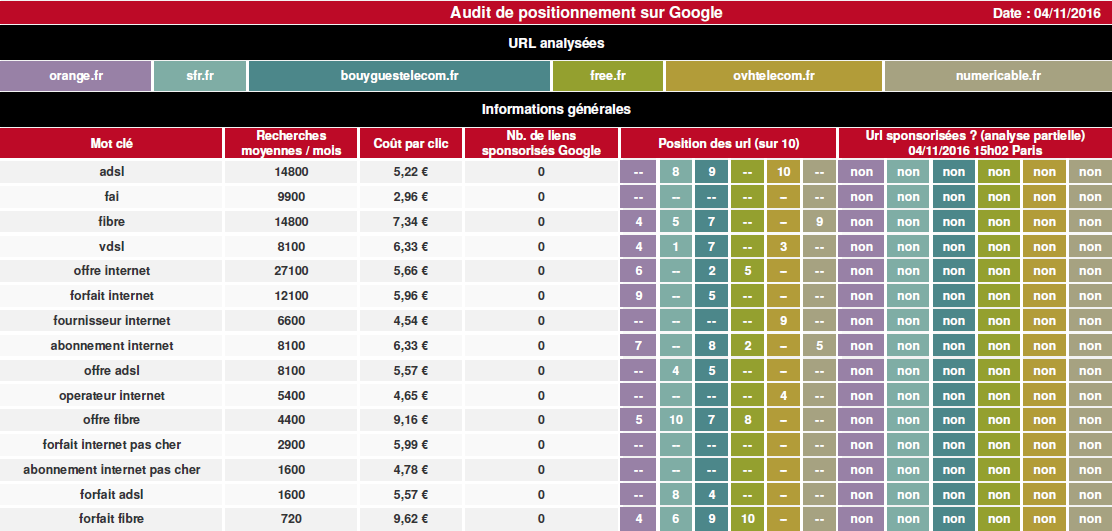Viewport: 1112px width, 531px height.
Task: Click the 9900 searches value
Action: (291, 196)
